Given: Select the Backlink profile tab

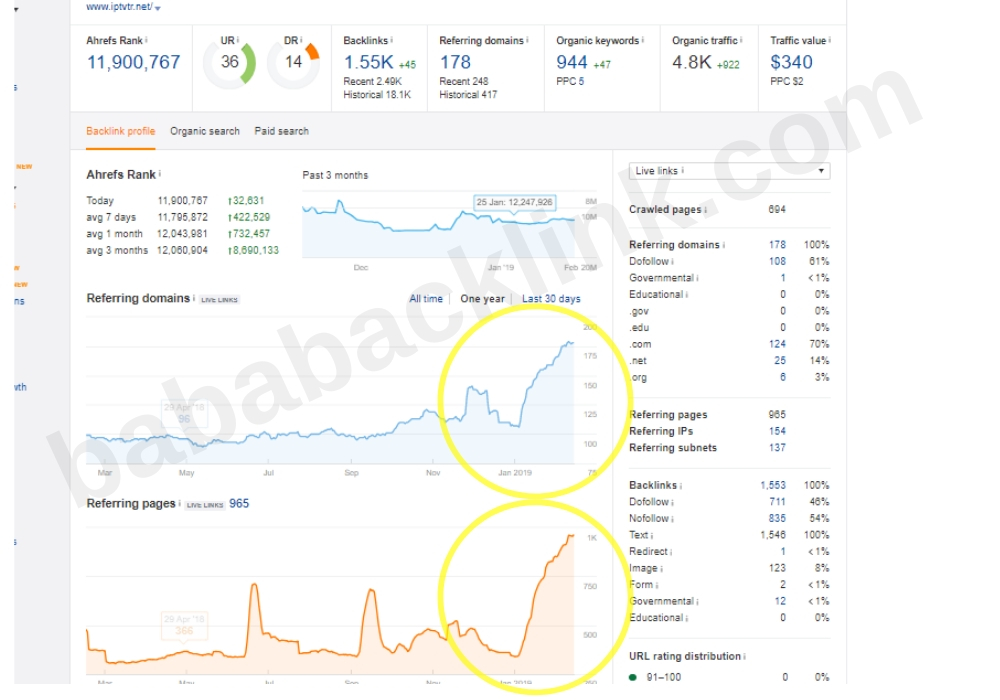Looking at the screenshot, I should coord(121,131).
